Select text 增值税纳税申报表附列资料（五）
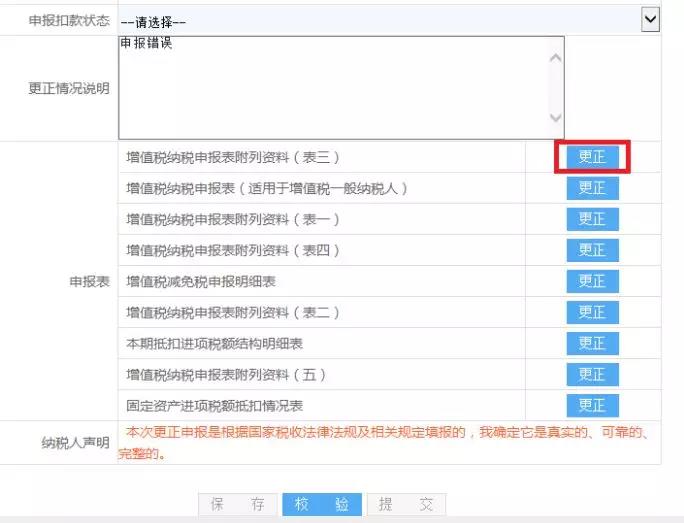 [x=226, y=375]
